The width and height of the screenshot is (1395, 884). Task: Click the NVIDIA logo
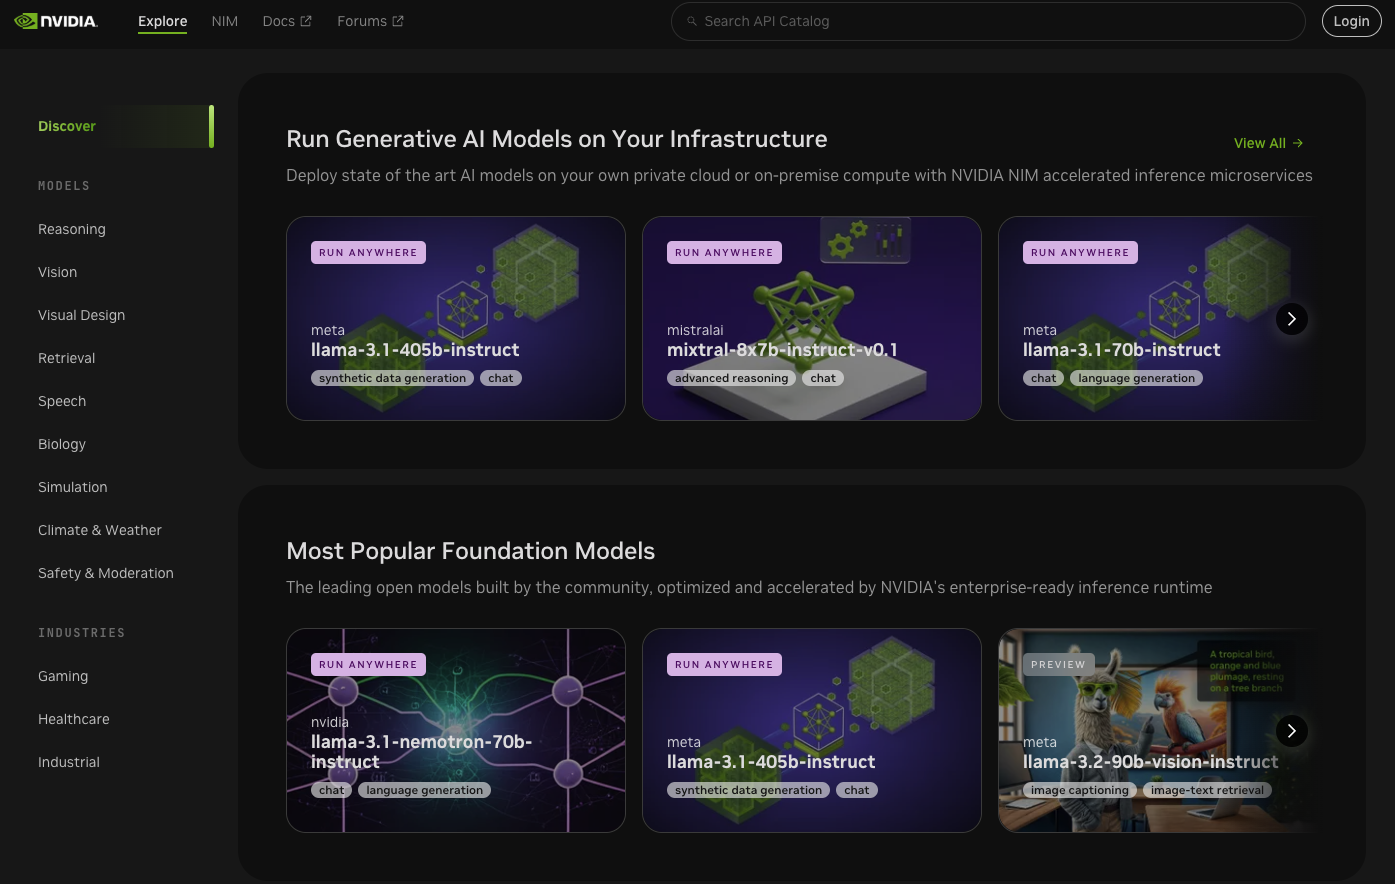[x=56, y=21]
